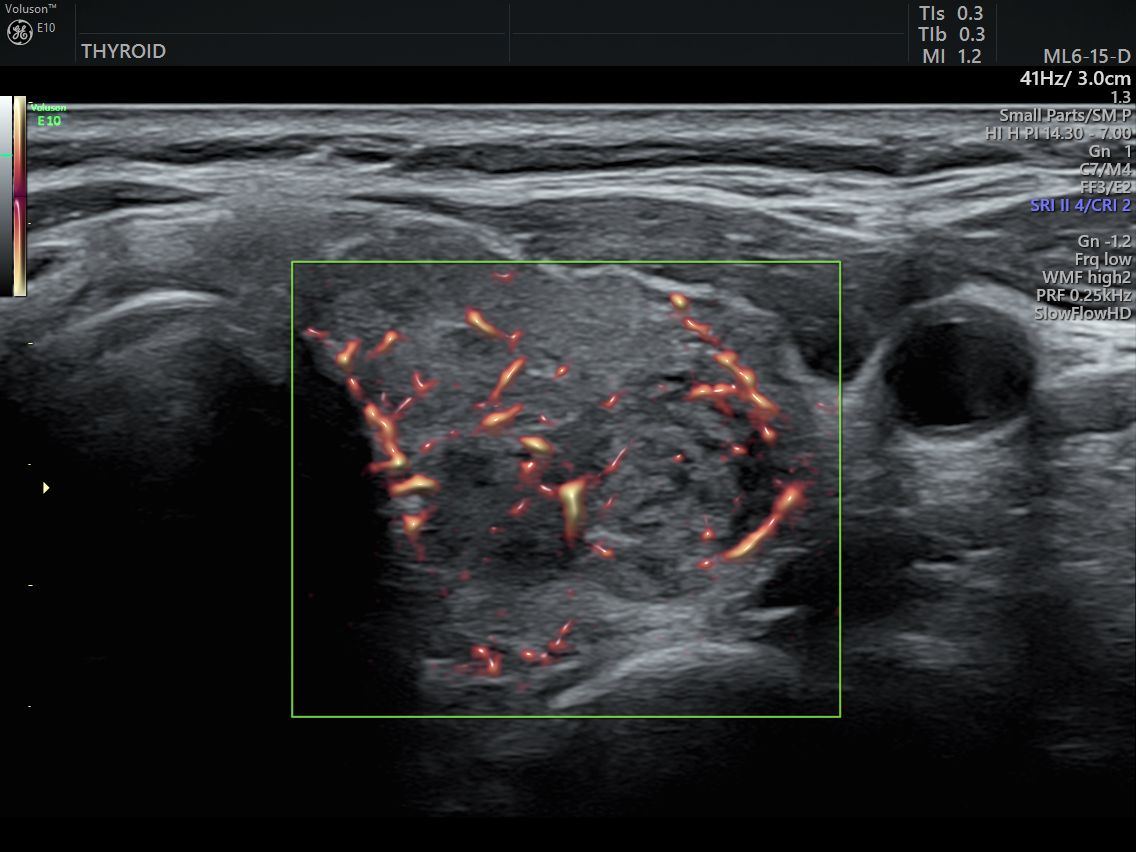Click the green Voluson E10 label by the color bar
Image resolution: width=1136 pixels, height=852 pixels.
coord(48,114)
